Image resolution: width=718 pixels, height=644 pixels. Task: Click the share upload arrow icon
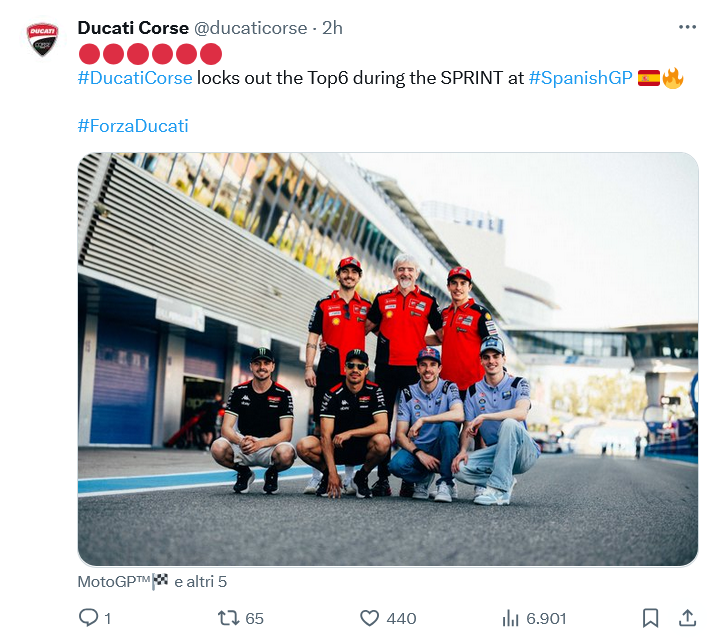[687, 618]
